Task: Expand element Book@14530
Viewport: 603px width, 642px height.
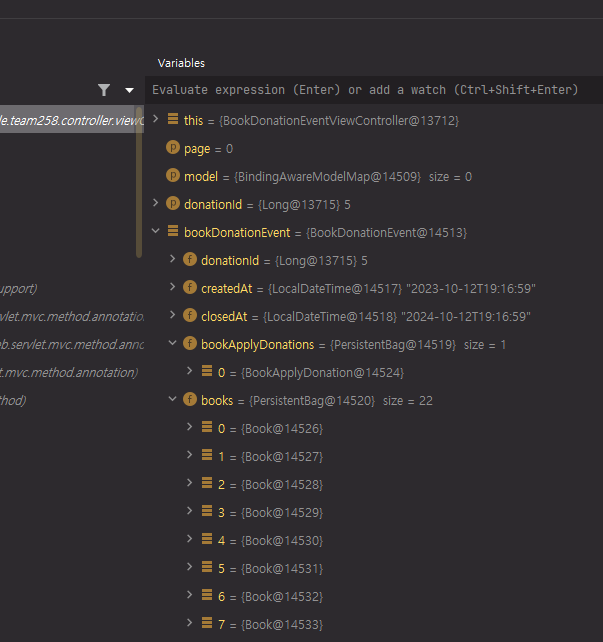Action: click(190, 539)
